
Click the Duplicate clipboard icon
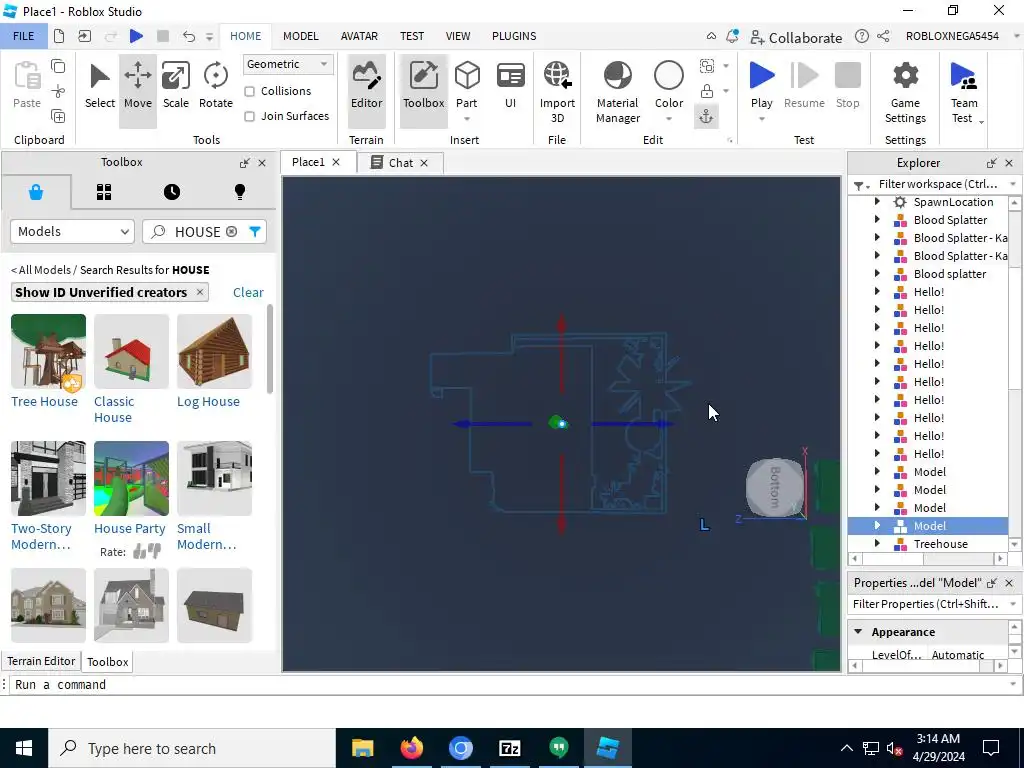[x=58, y=117]
